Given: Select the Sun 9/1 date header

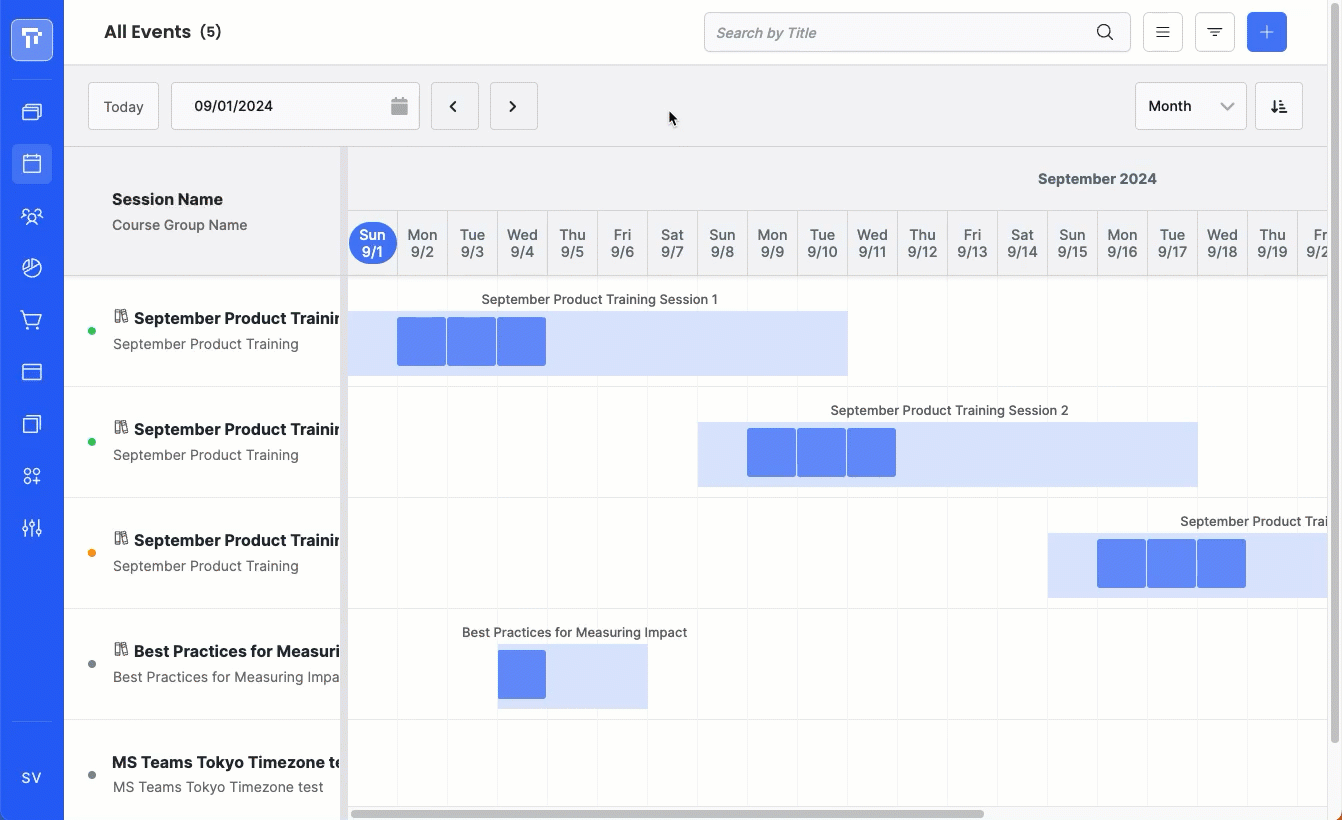Looking at the screenshot, I should [372, 243].
